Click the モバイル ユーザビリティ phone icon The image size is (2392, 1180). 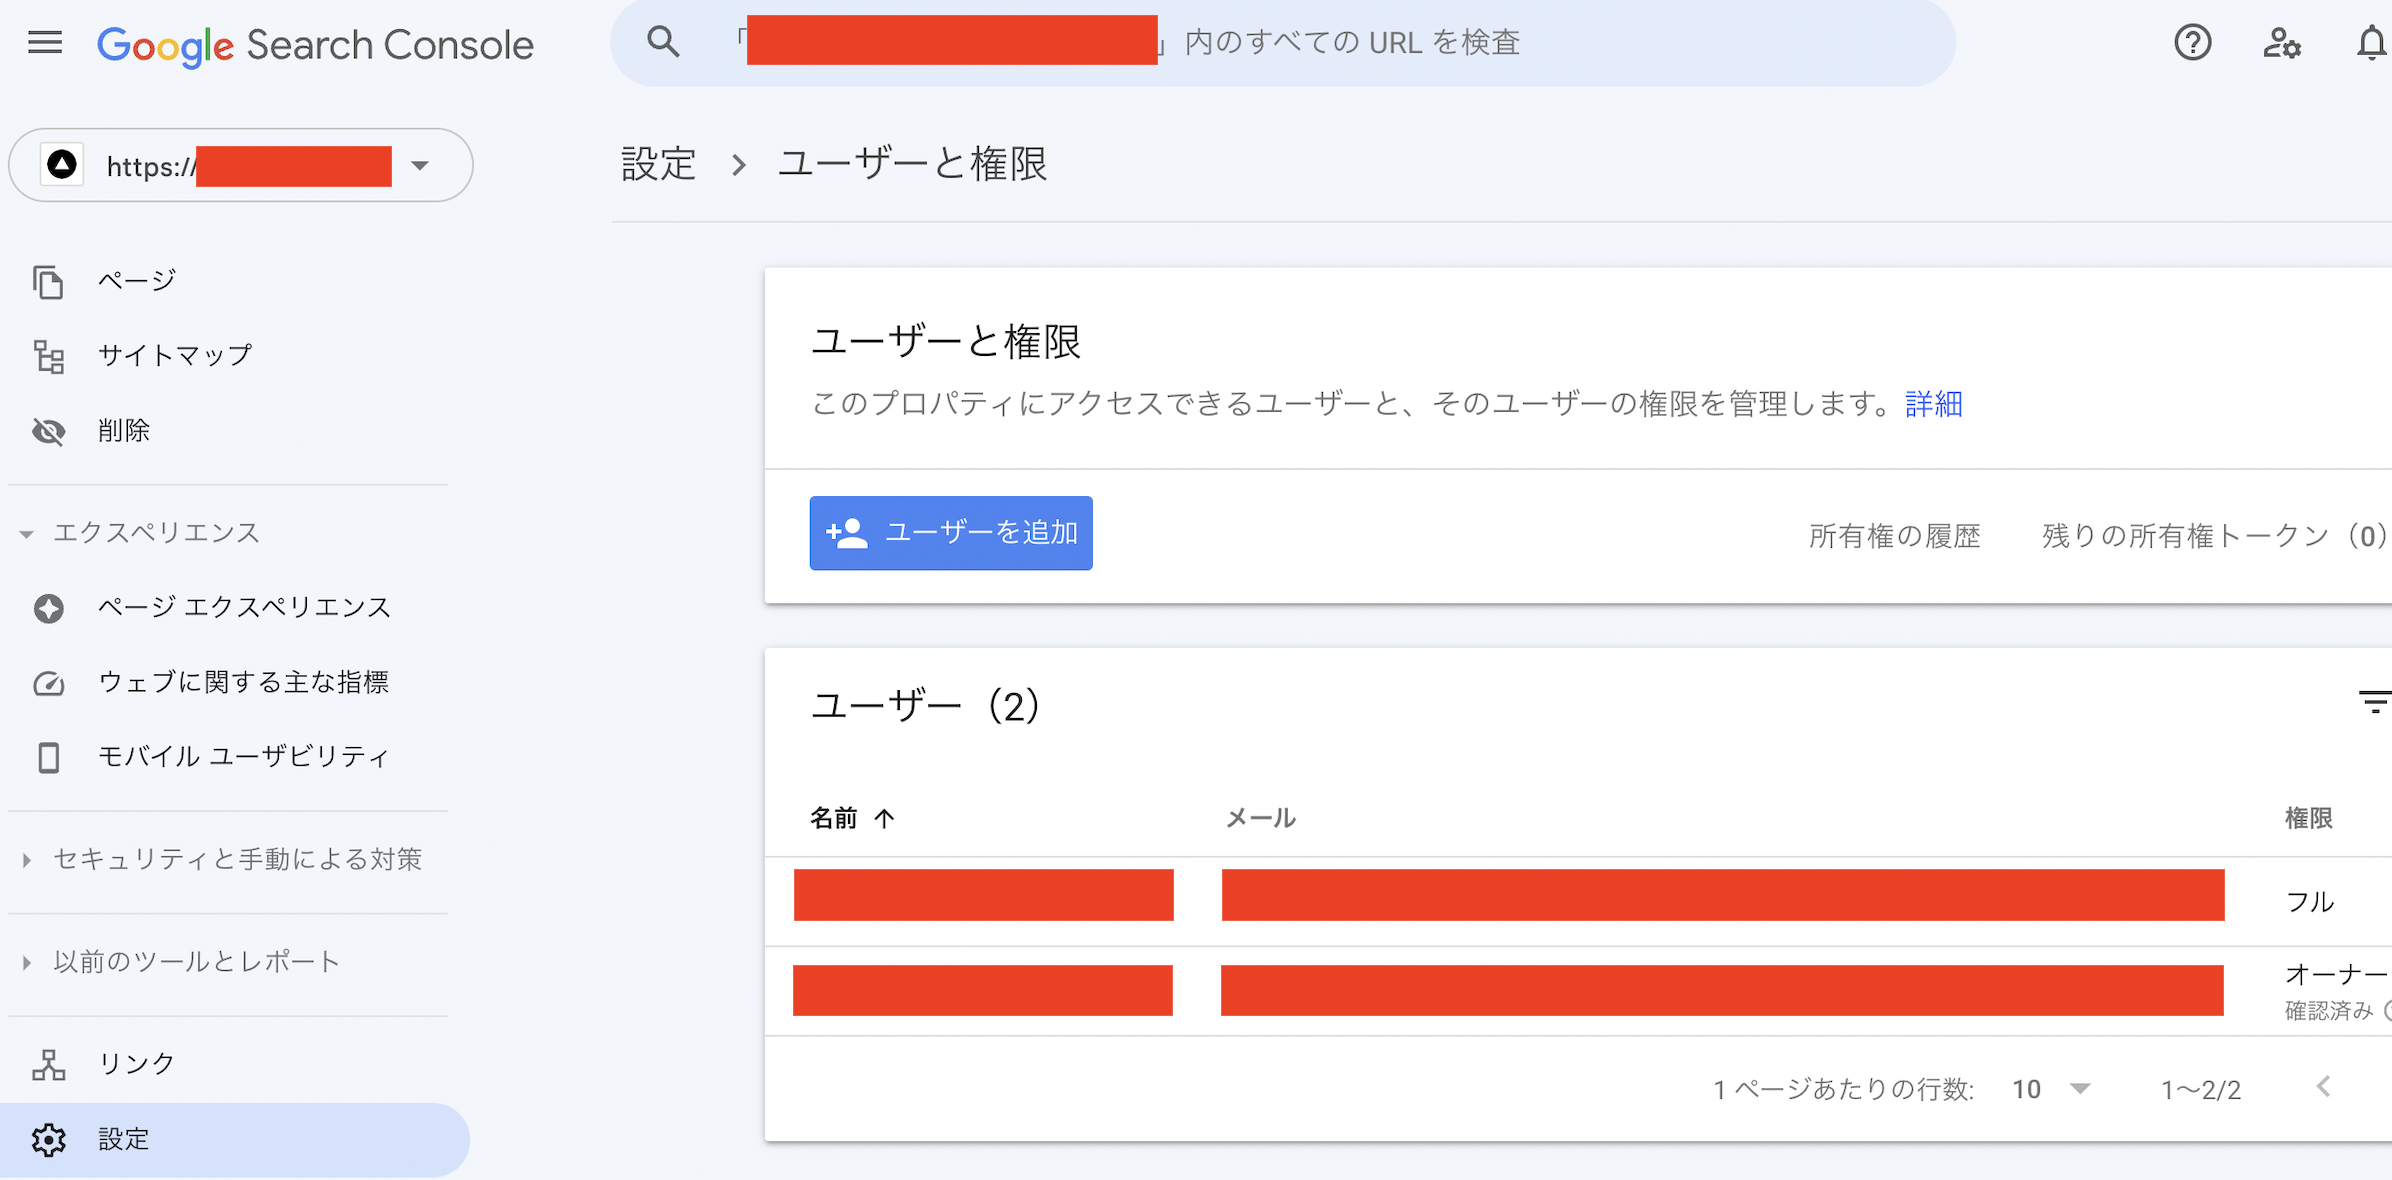[x=48, y=757]
